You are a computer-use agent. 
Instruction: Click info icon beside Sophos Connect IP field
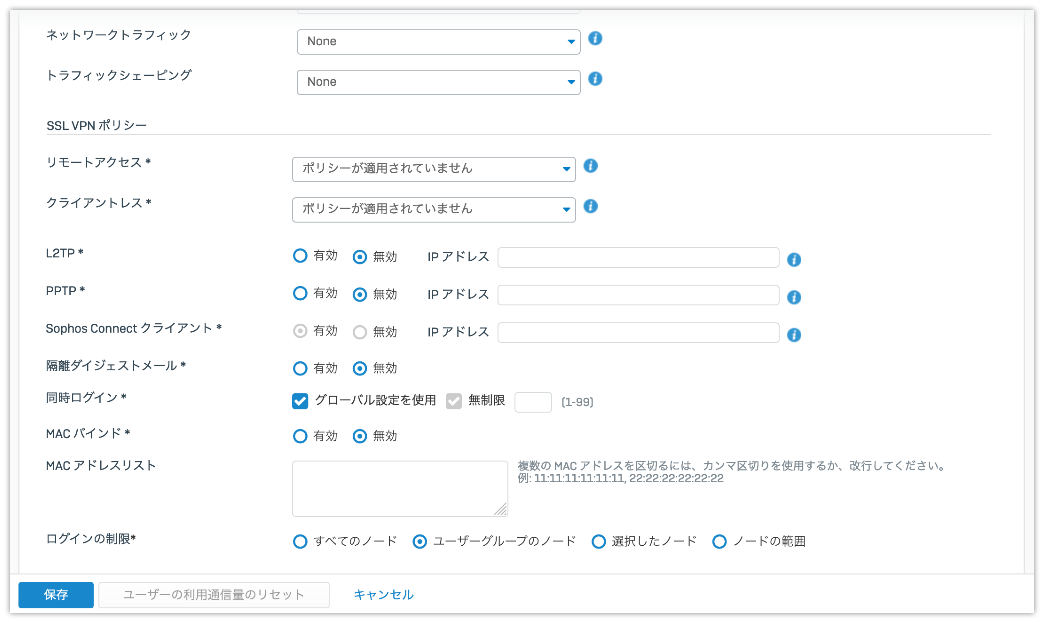[794, 335]
